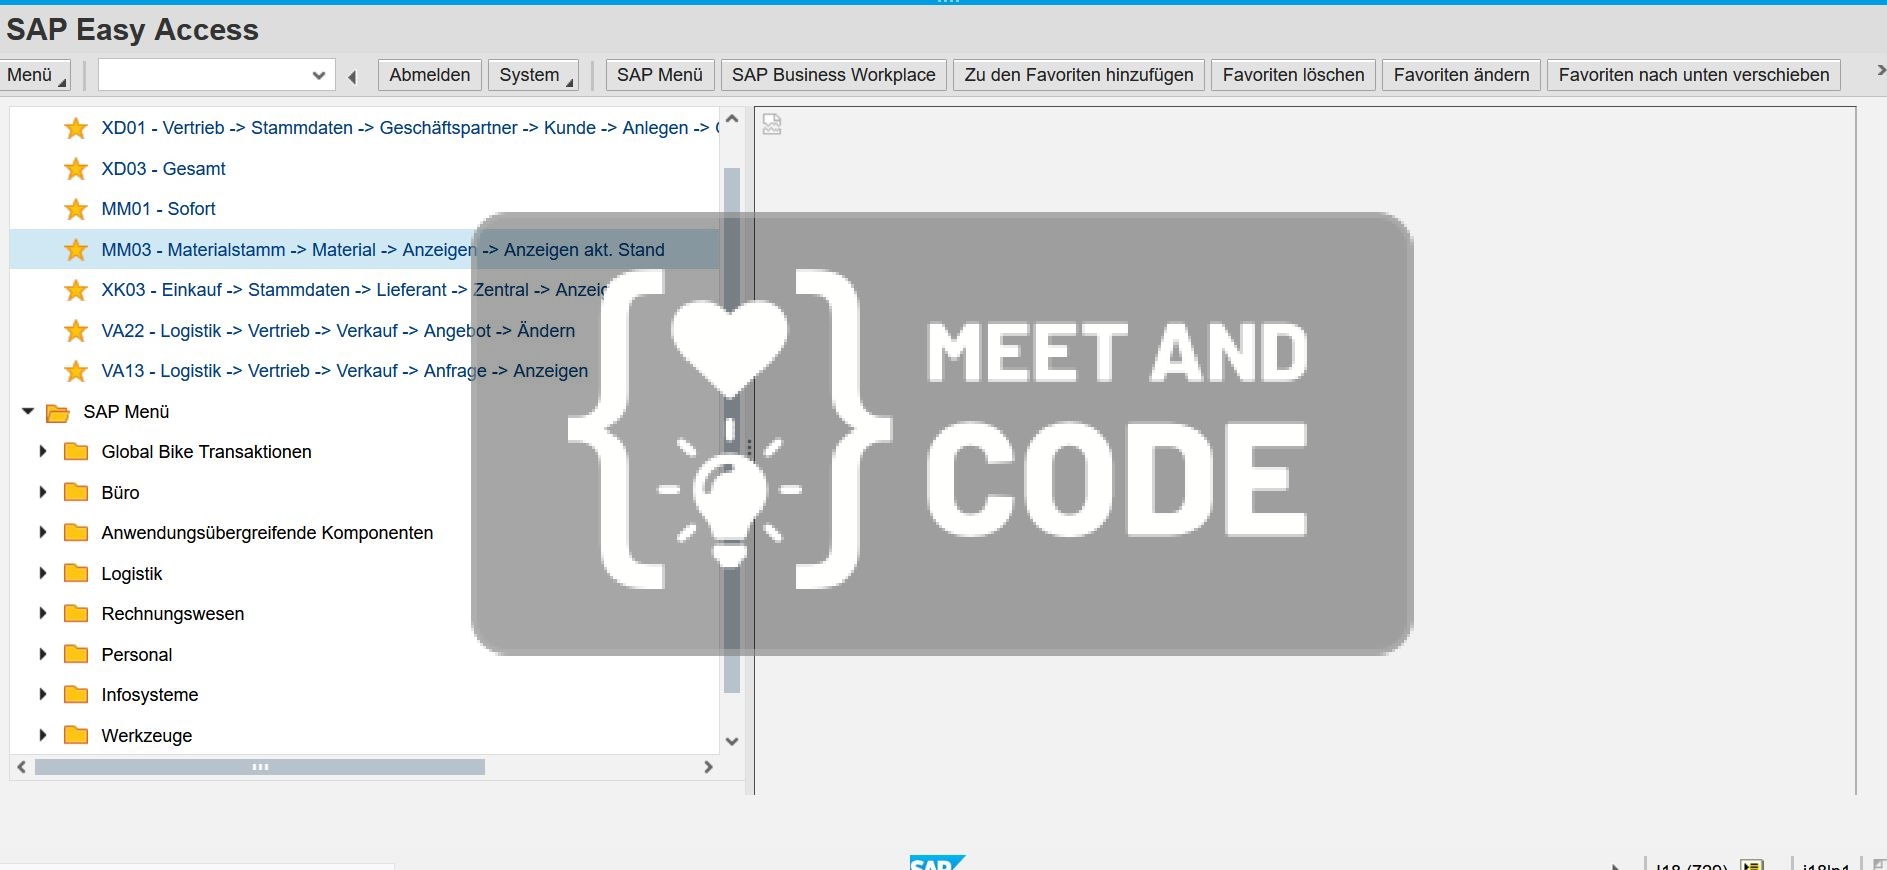This screenshot has height=870, width=1887.
Task: Expand the Personal folder node
Action: (43, 654)
